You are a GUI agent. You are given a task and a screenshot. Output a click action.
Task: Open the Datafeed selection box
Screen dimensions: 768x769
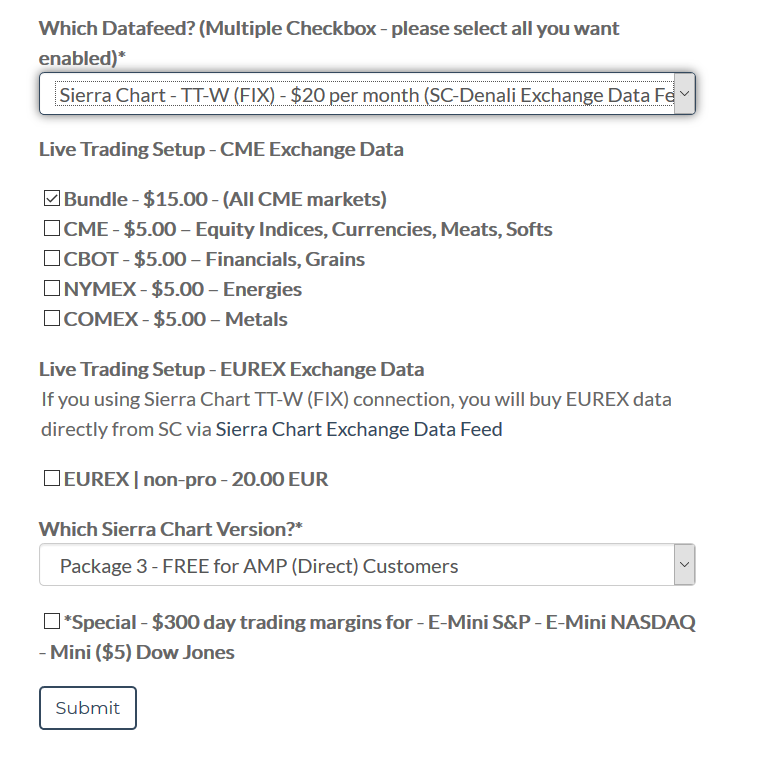[360, 95]
